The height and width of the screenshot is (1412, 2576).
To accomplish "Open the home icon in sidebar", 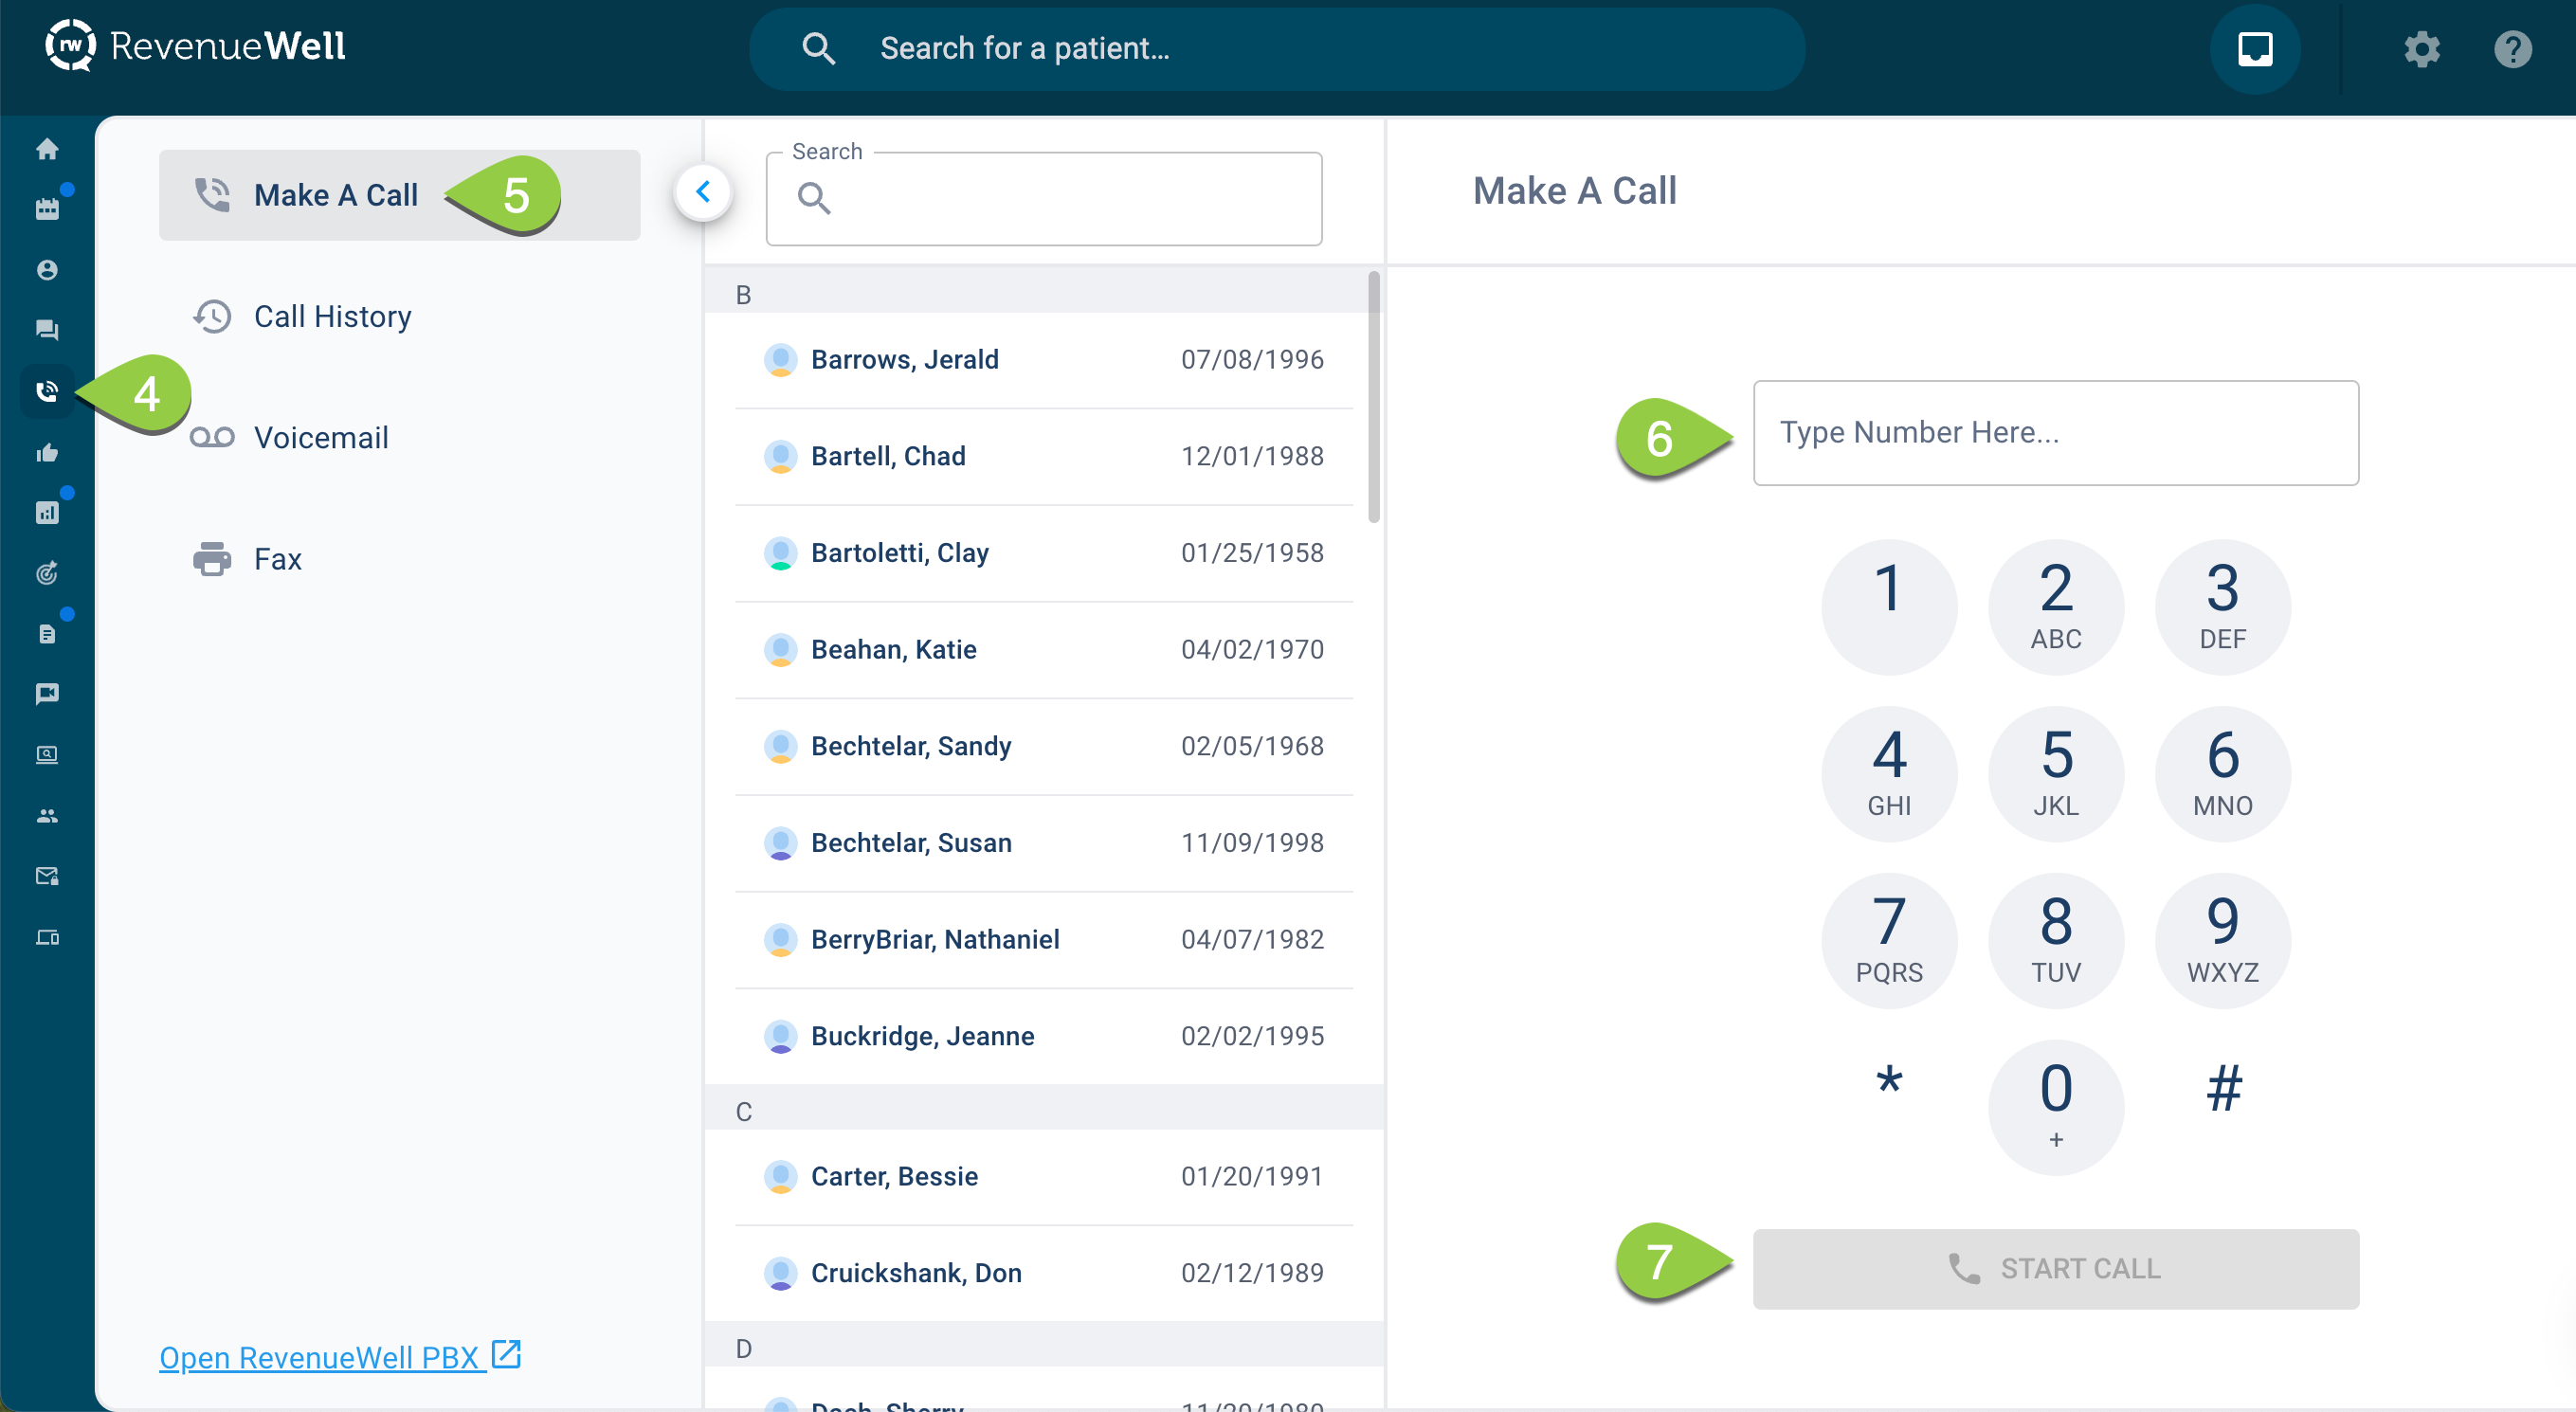I will pos(47,150).
